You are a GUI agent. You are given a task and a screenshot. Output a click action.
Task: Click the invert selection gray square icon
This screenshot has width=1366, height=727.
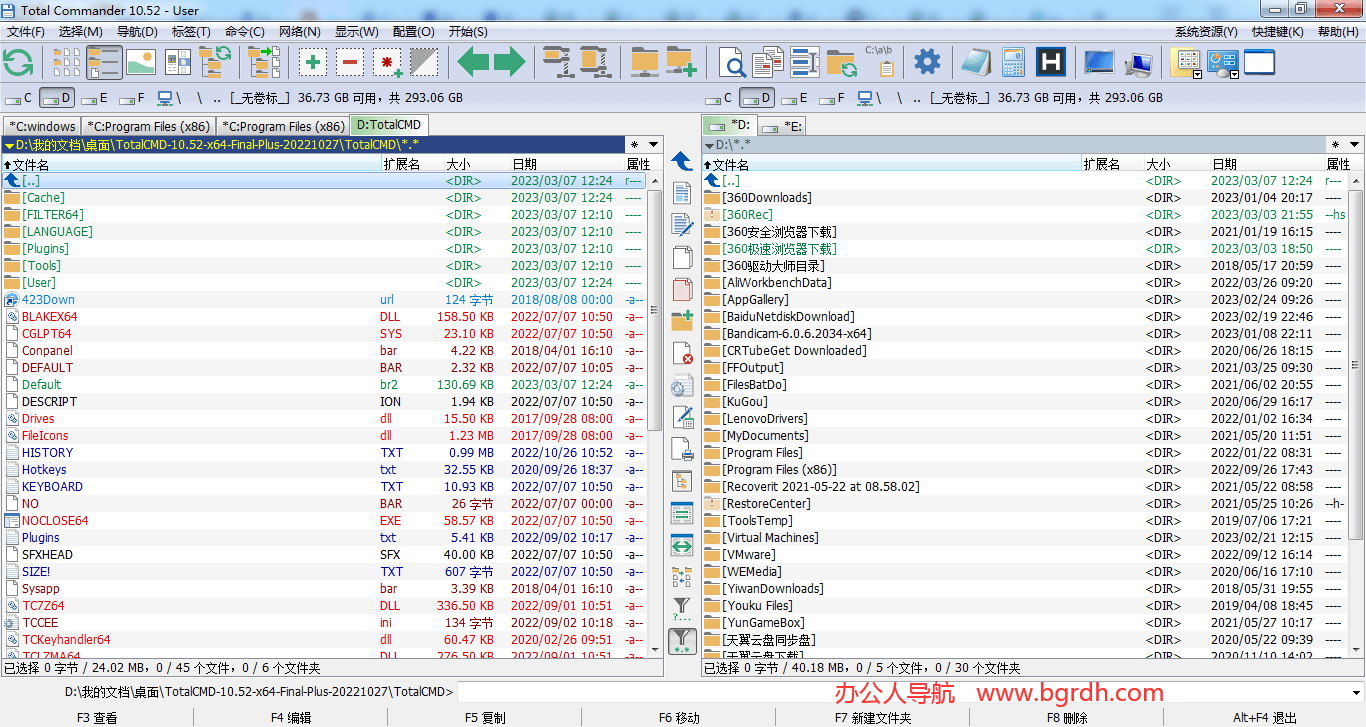(x=423, y=62)
